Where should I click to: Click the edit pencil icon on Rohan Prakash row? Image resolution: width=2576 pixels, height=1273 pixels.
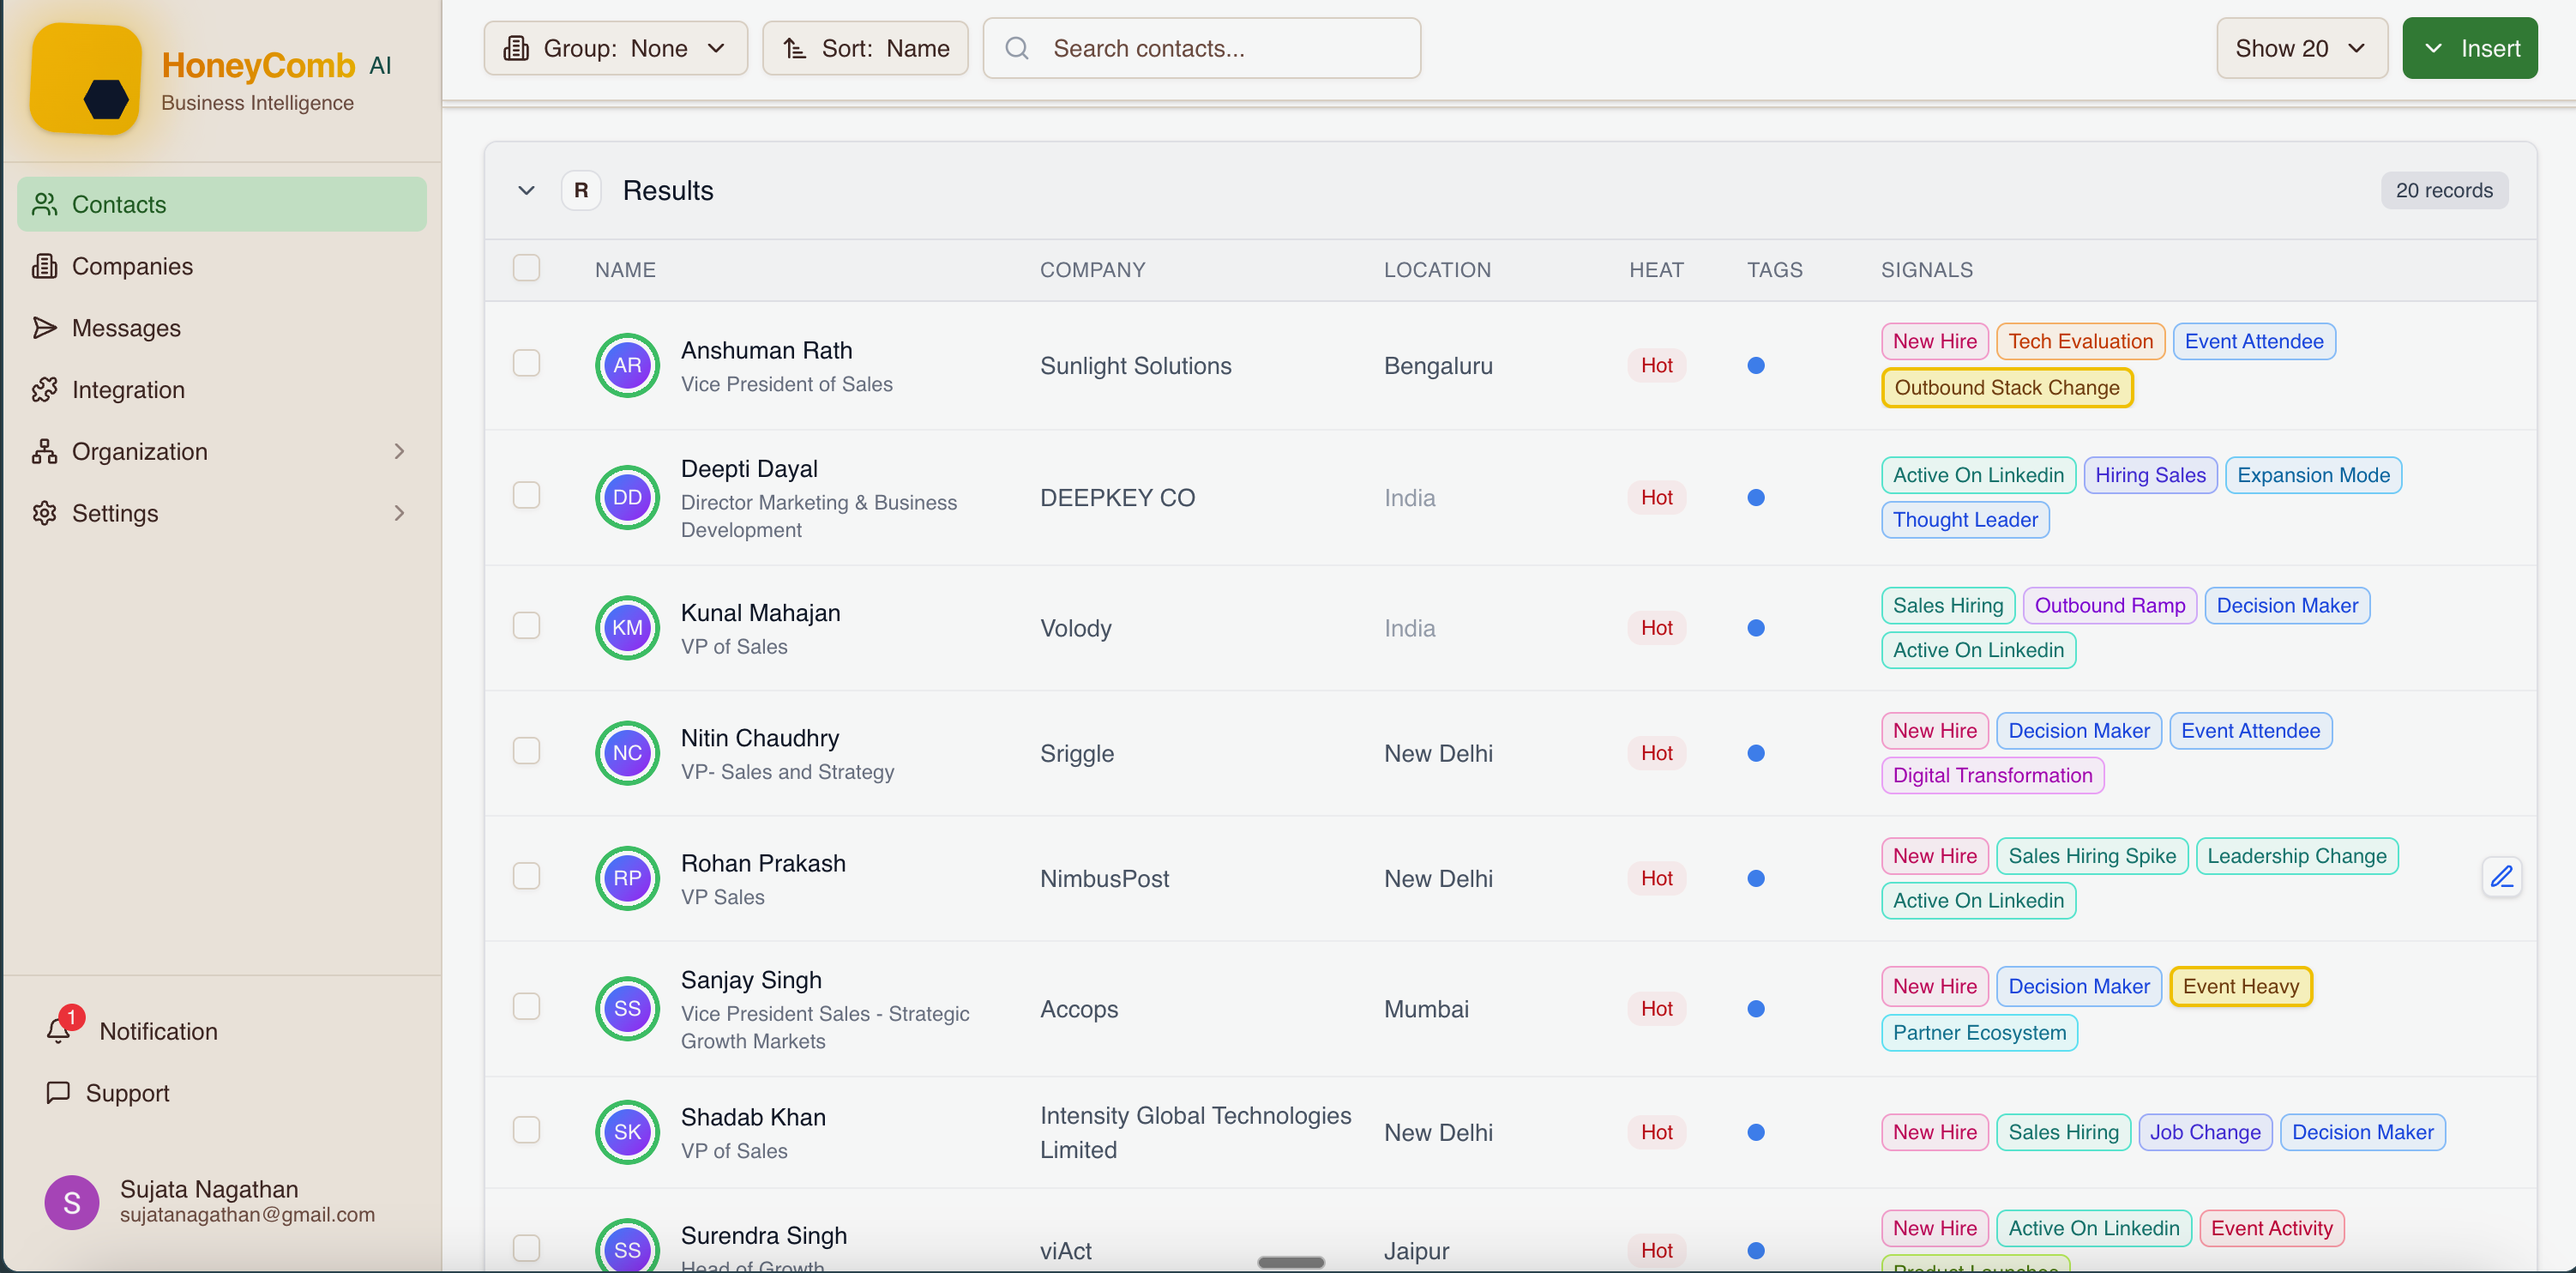[2503, 877]
